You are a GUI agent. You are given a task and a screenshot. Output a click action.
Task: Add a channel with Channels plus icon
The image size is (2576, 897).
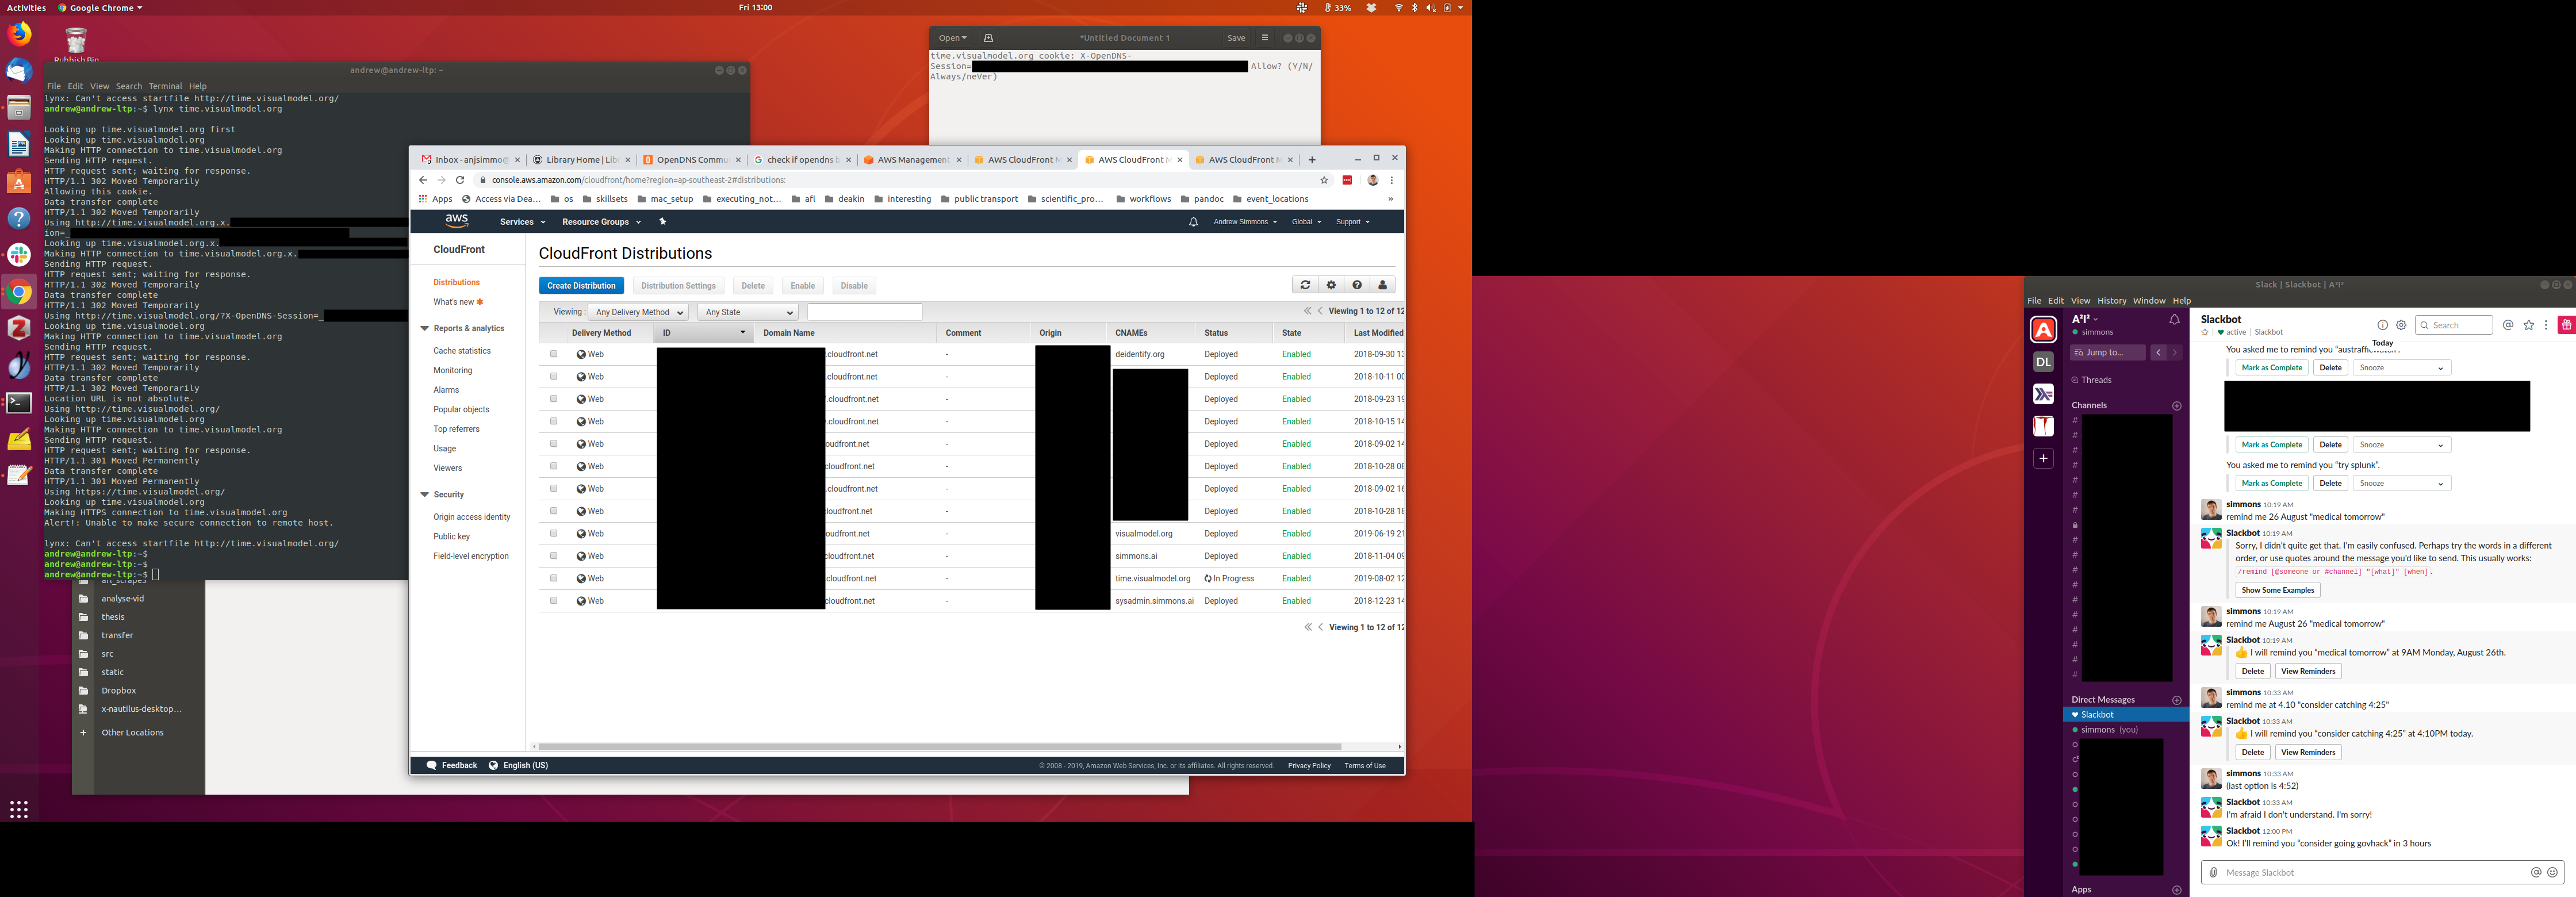(2177, 406)
